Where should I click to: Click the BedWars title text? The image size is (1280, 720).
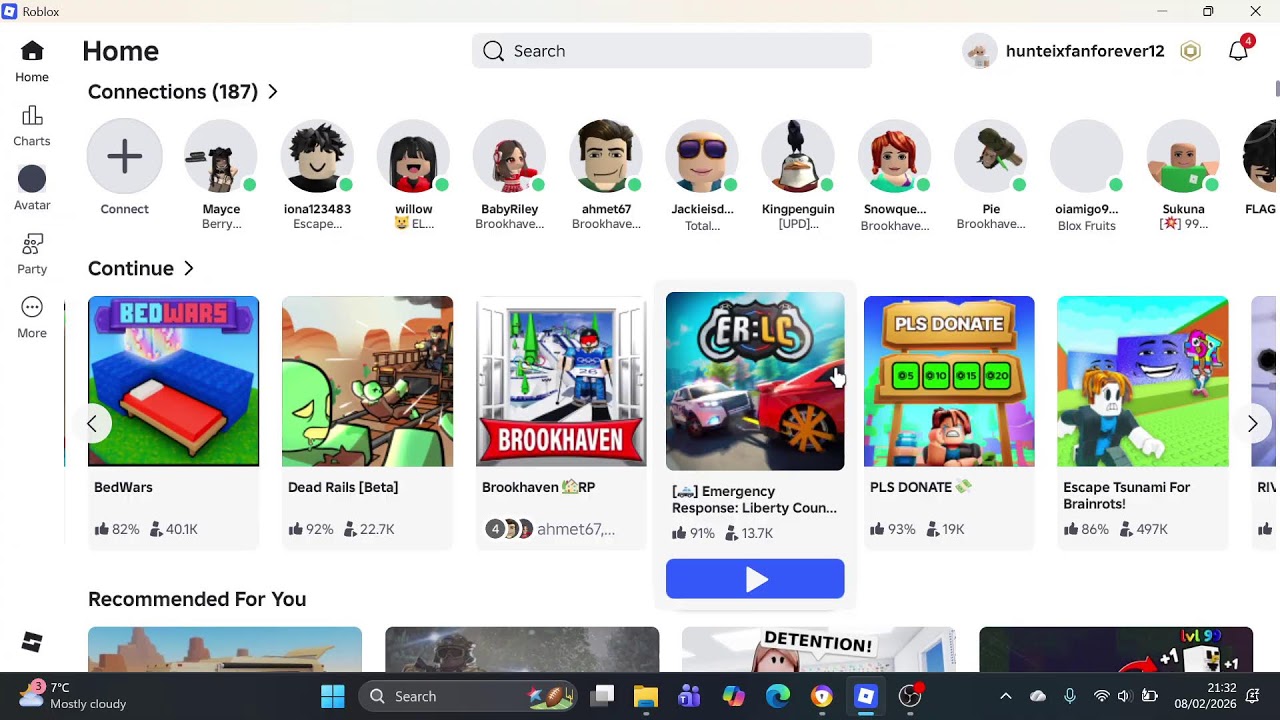[x=123, y=488]
